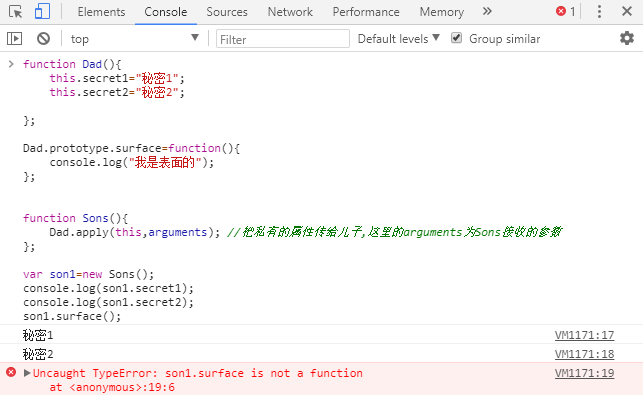
Task: Click the "son1.surface is not a function" error text
Action: pos(264,373)
